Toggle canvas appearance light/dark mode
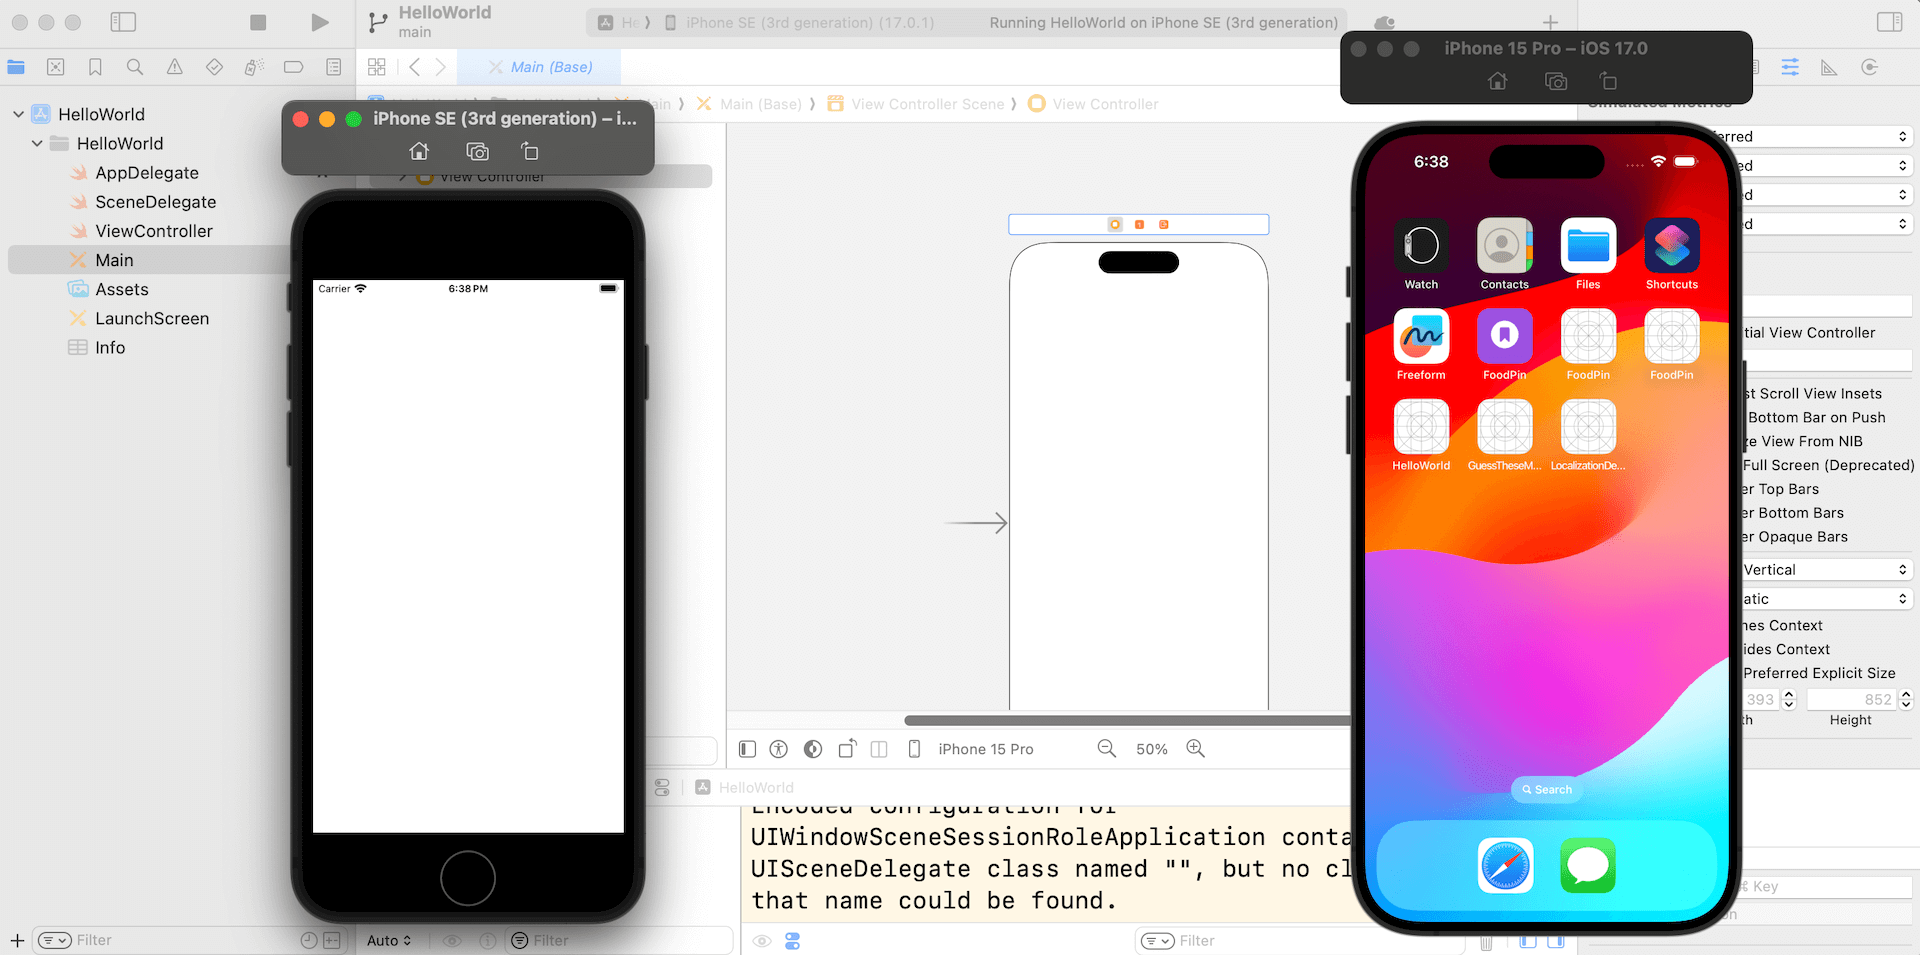Viewport: 1920px width, 955px height. (813, 749)
